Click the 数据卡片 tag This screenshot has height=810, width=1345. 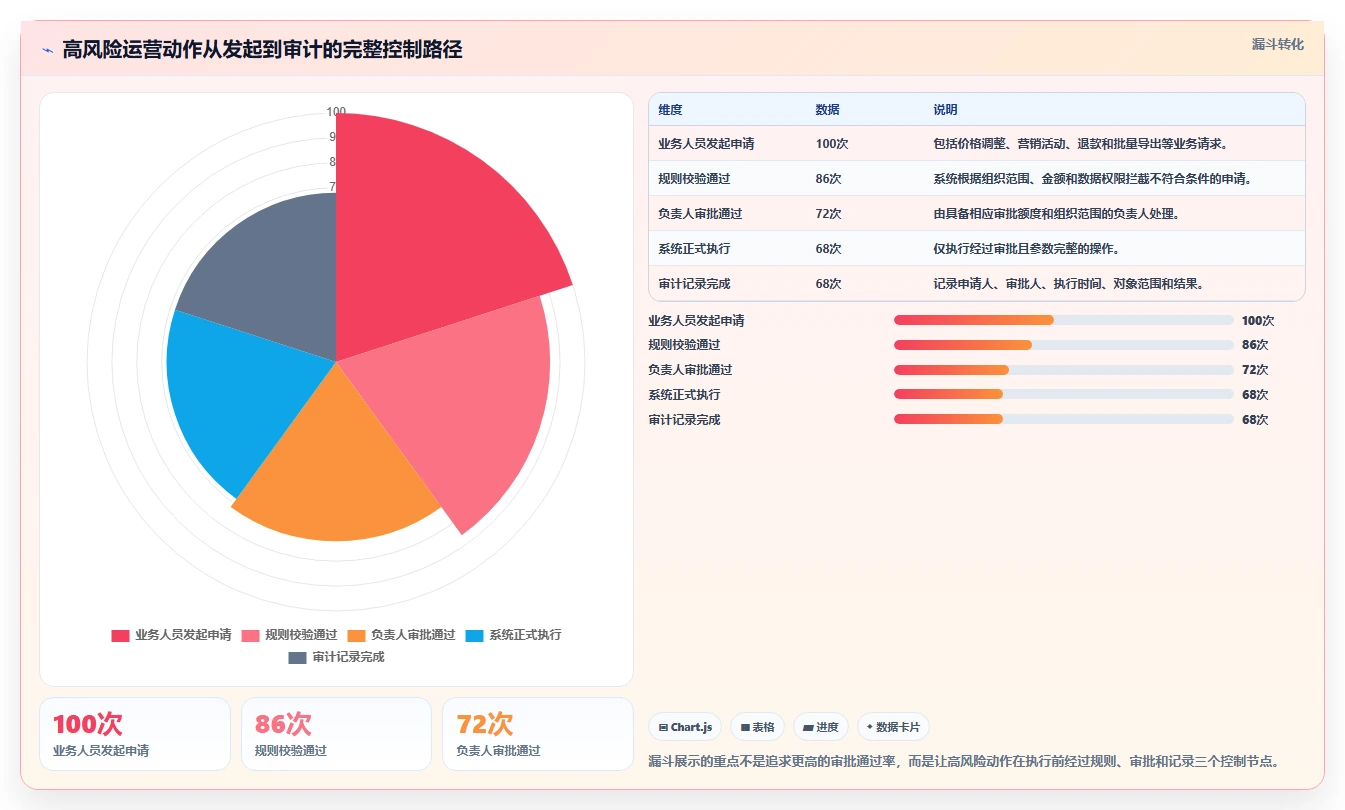pyautogui.click(x=893, y=727)
